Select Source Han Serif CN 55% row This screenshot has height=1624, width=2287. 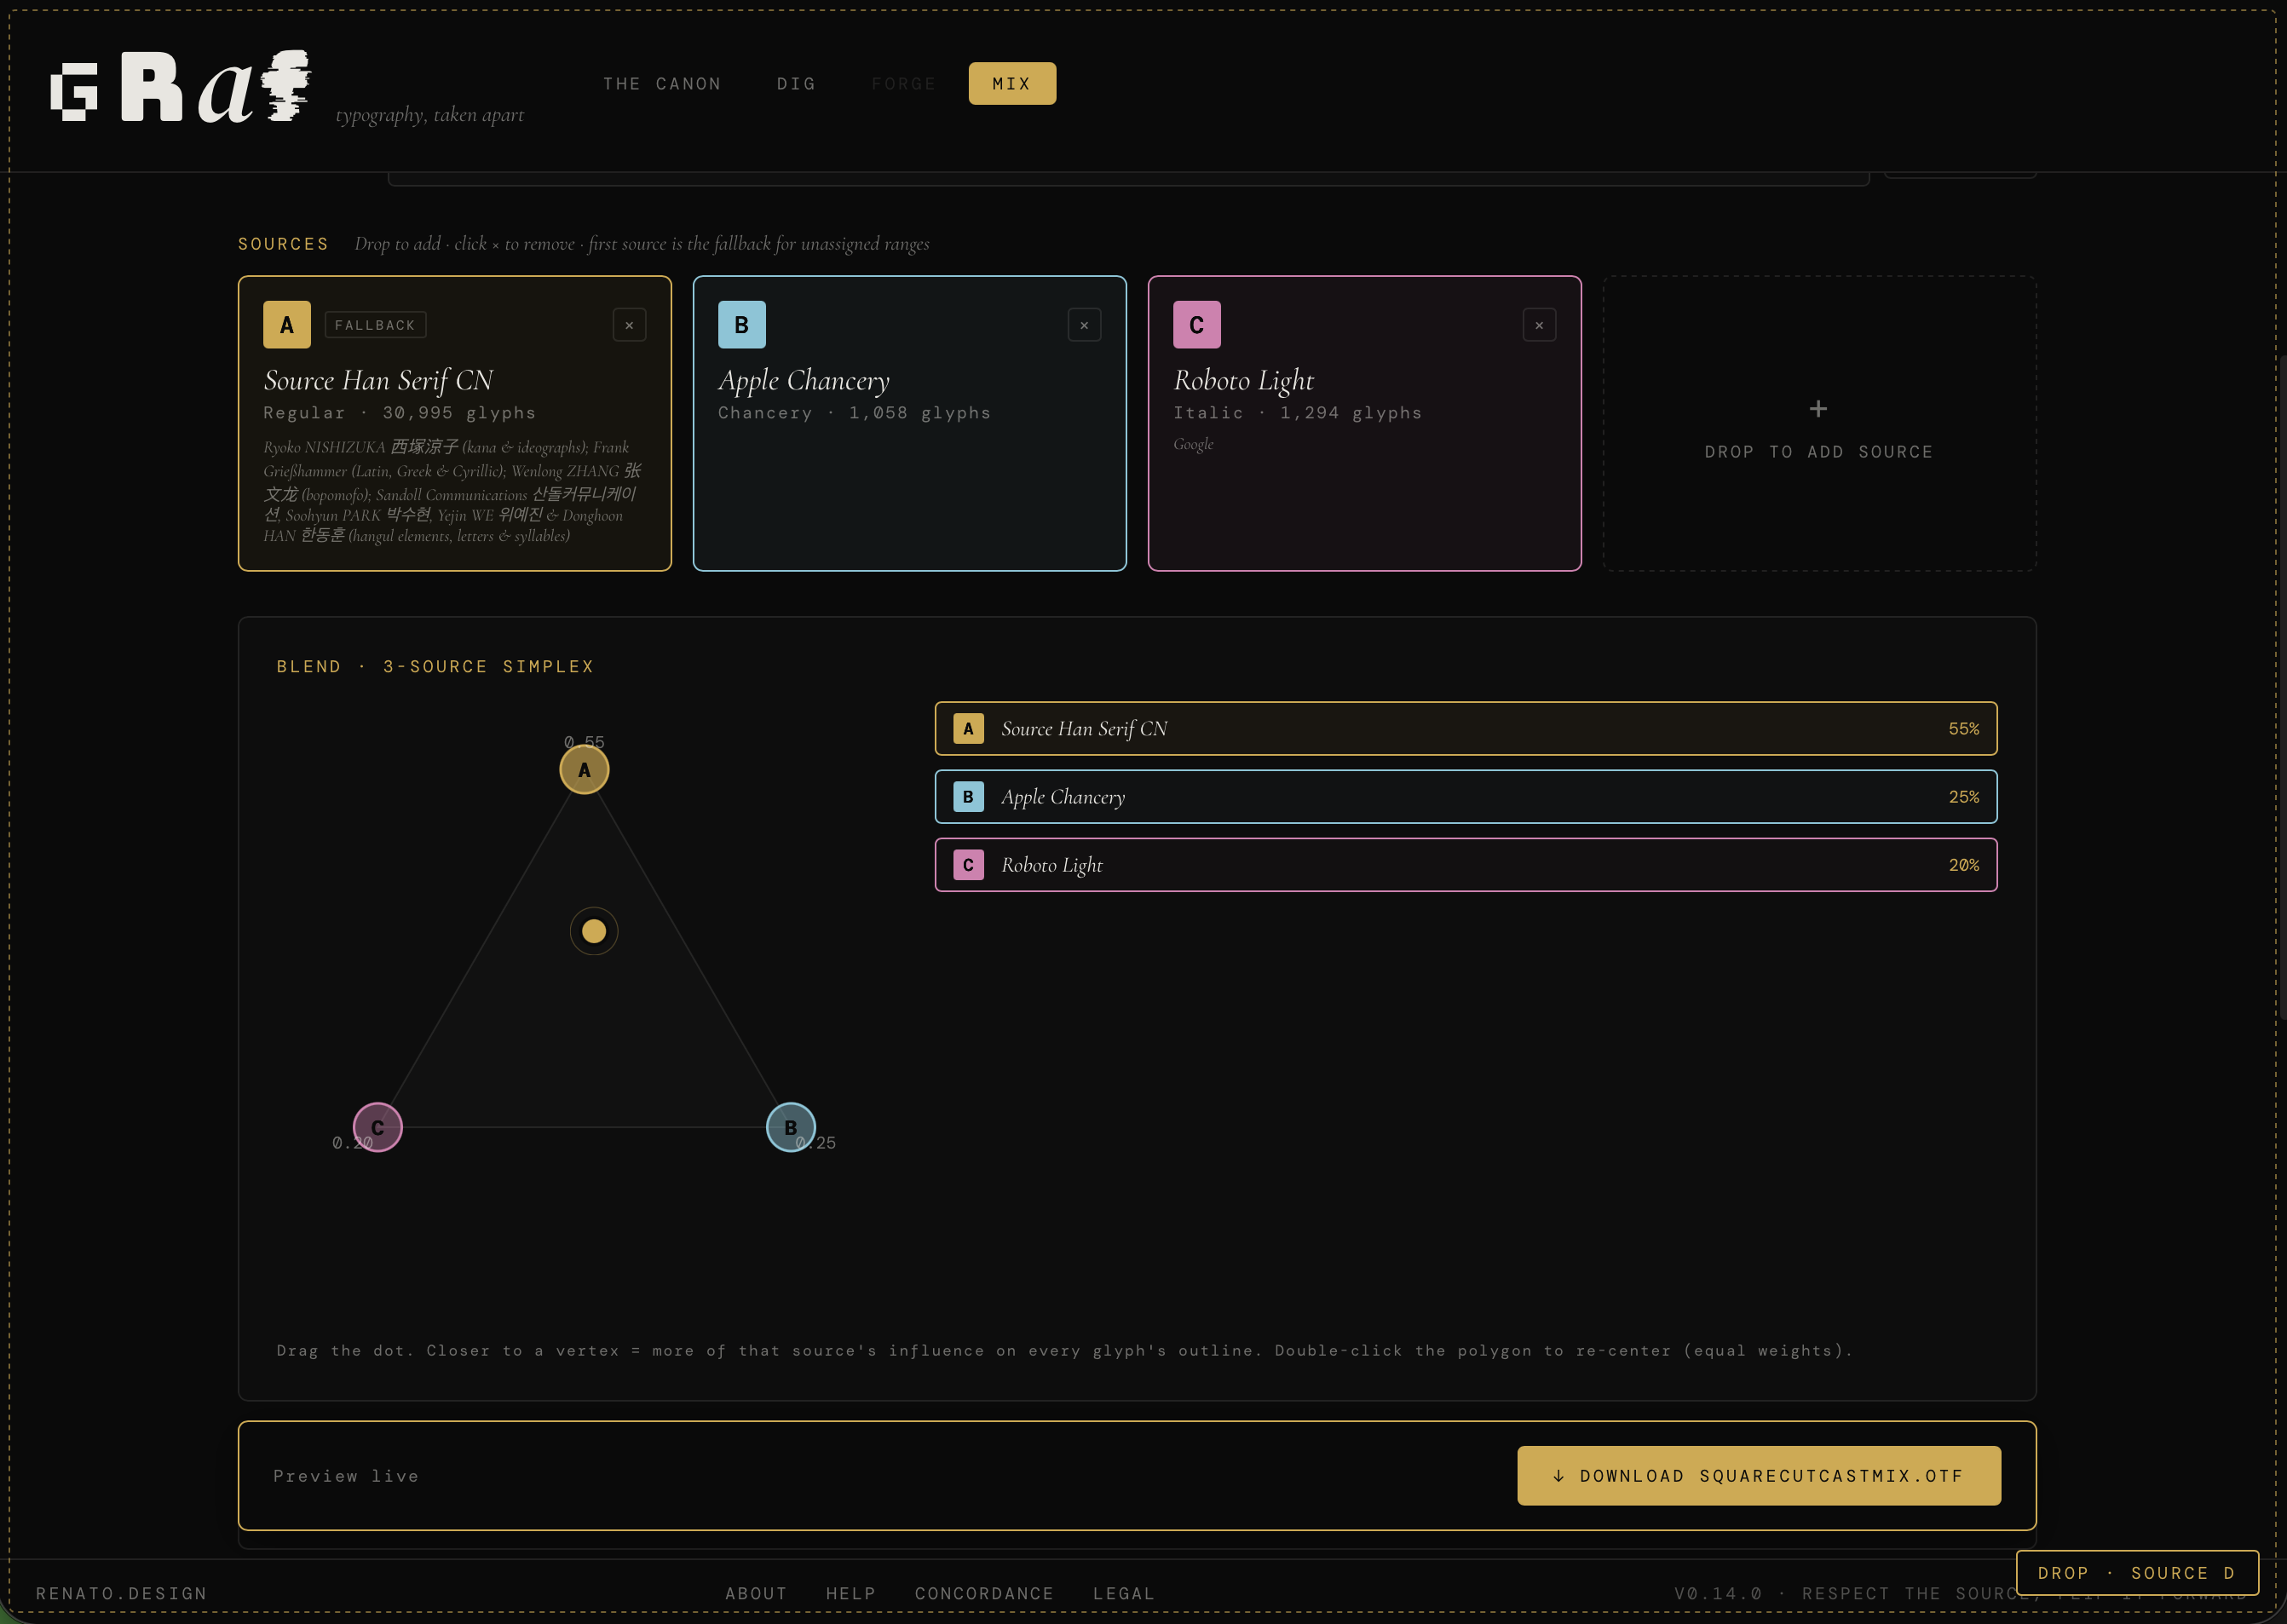tap(1465, 729)
